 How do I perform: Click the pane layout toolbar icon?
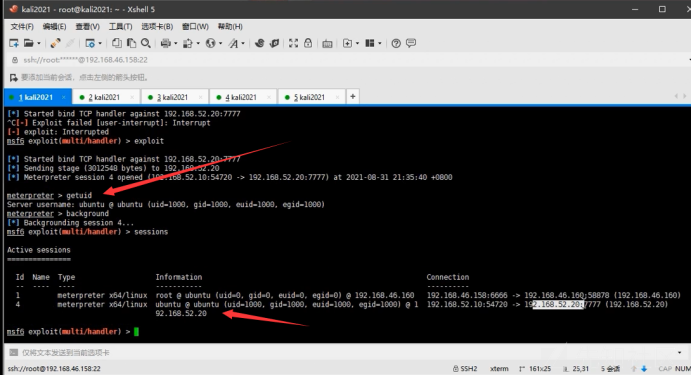(x=370, y=43)
